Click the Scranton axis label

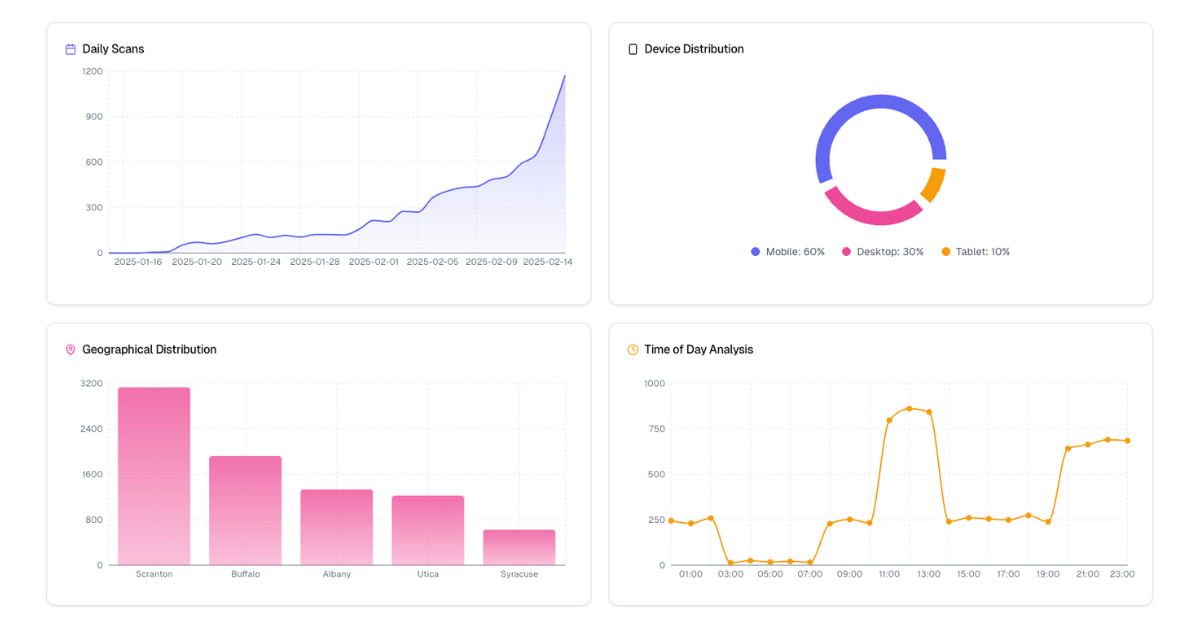(154, 574)
